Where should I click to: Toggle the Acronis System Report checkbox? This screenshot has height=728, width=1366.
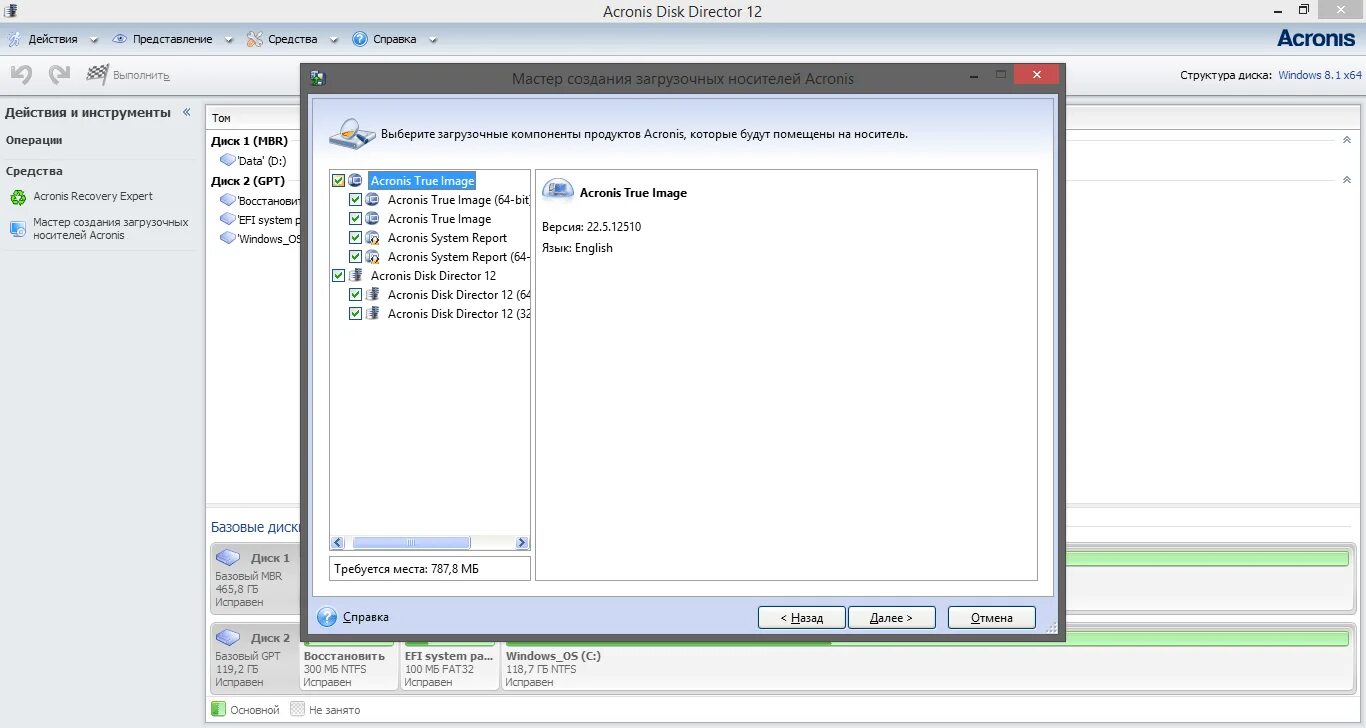(355, 238)
